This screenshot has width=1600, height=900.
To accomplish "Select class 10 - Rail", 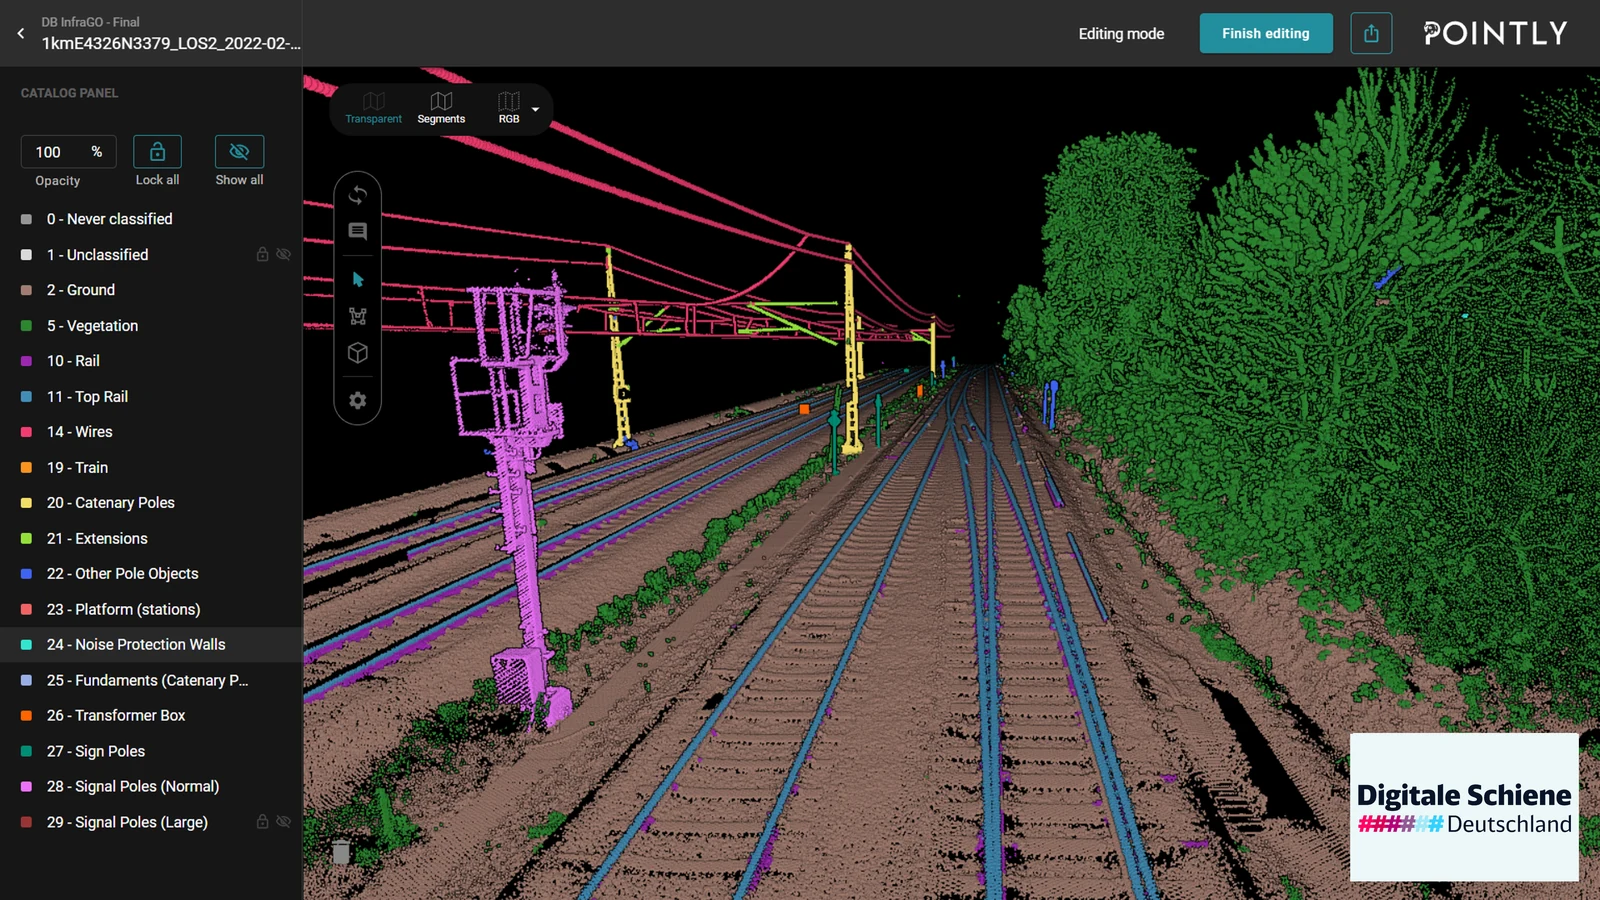I will (151, 361).
